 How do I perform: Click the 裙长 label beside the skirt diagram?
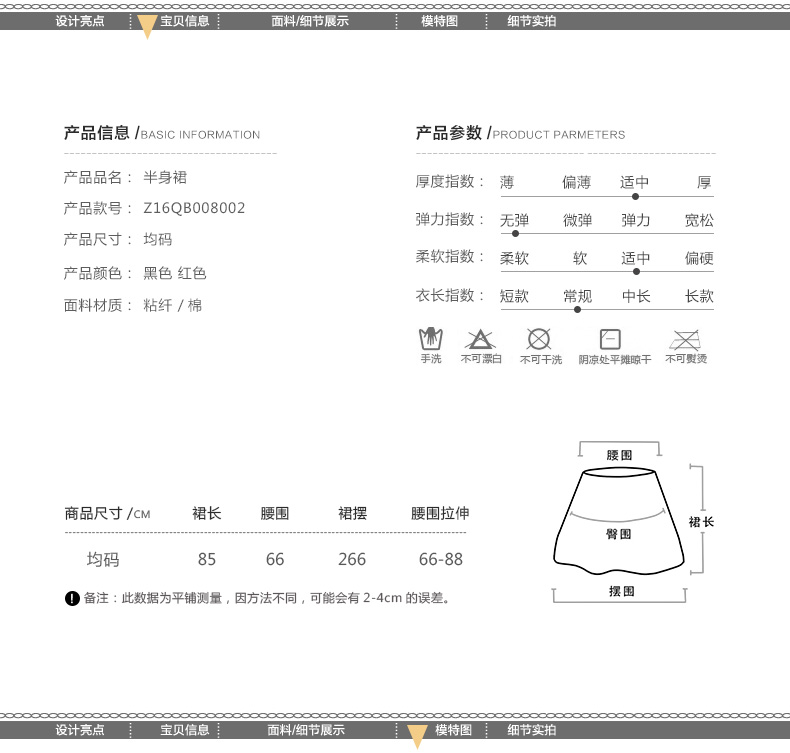tap(701, 522)
